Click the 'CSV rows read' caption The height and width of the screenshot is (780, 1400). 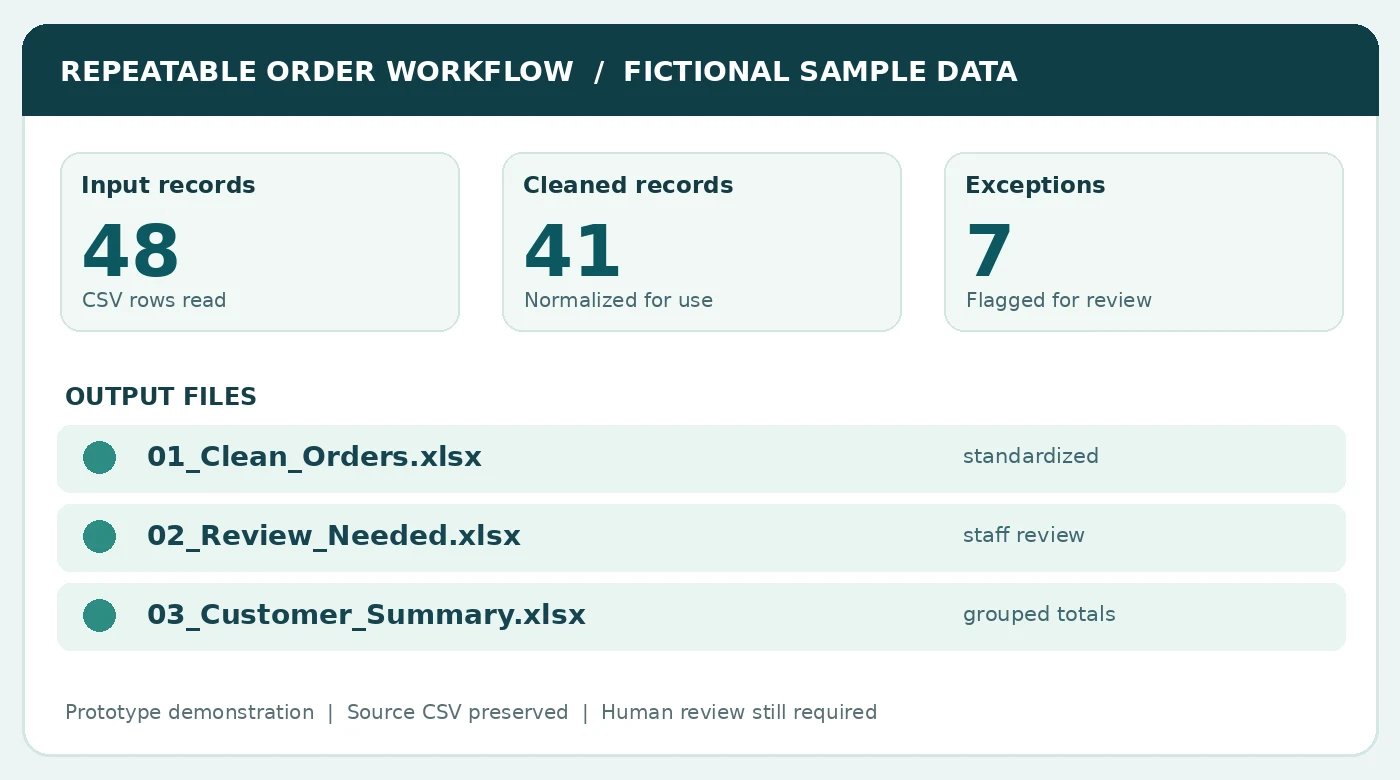[x=154, y=300]
